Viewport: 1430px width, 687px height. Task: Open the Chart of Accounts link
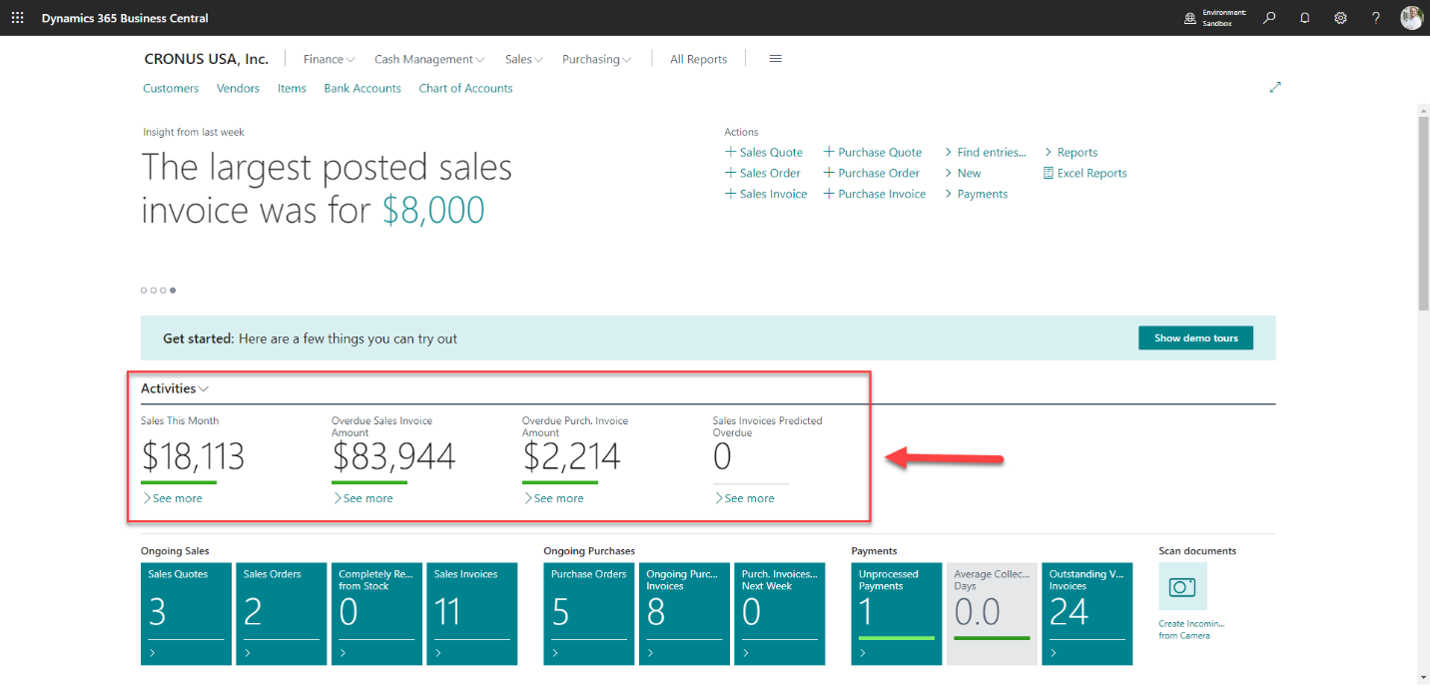[x=465, y=88]
